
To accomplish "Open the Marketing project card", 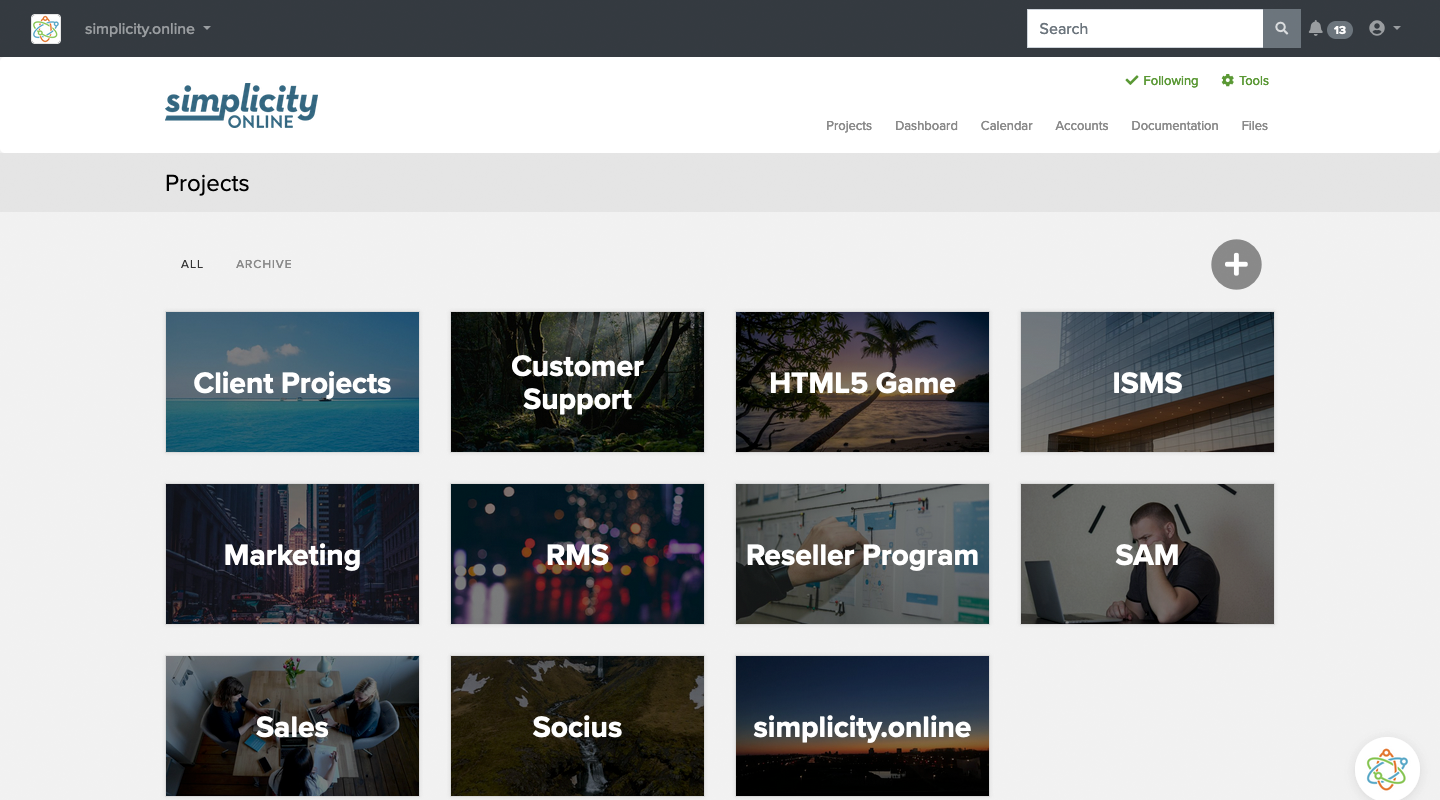I will click(292, 554).
